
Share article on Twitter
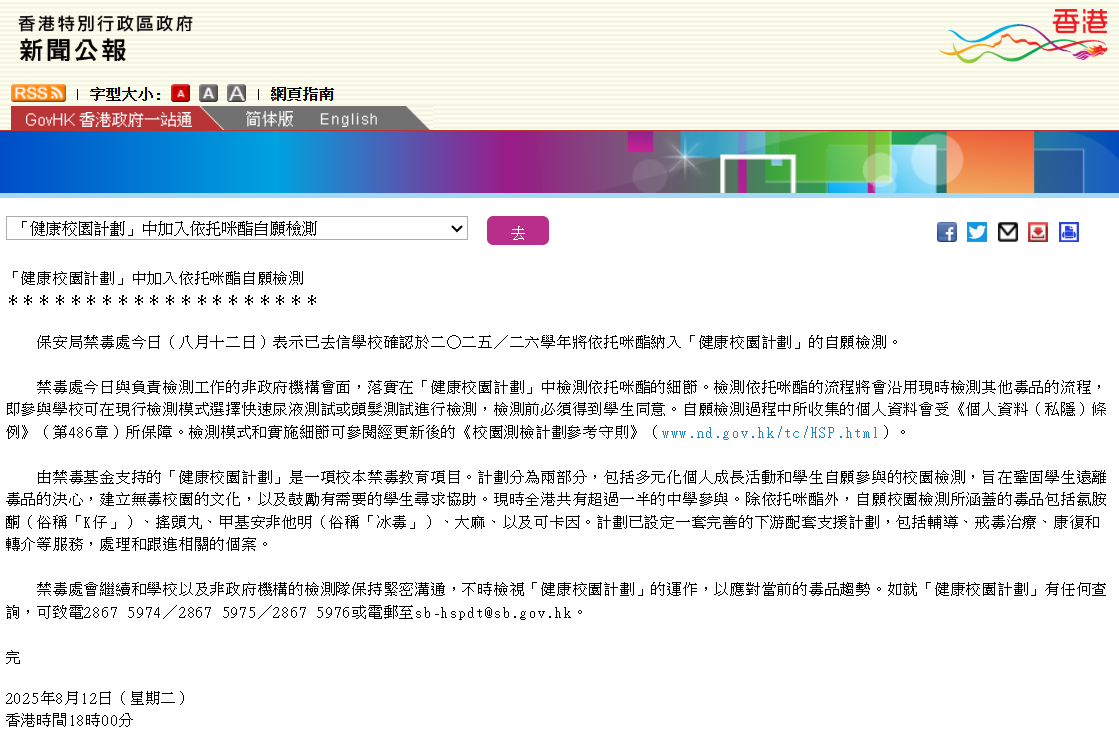tap(977, 232)
